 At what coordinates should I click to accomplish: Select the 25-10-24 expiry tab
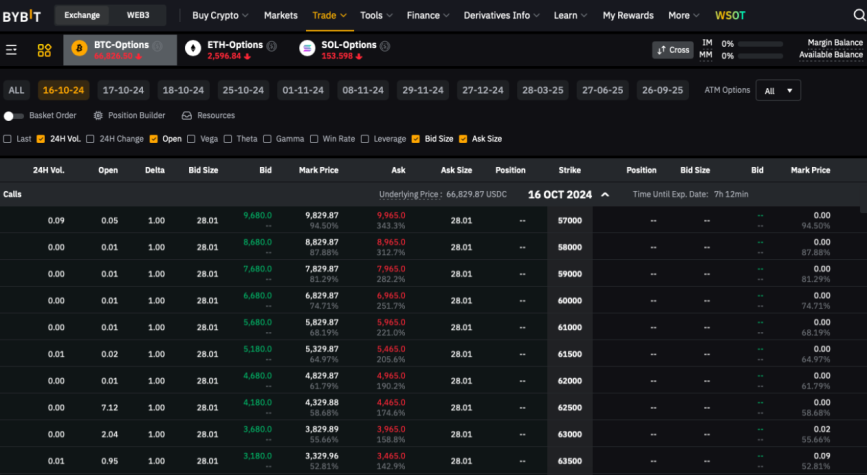pyautogui.click(x=243, y=90)
